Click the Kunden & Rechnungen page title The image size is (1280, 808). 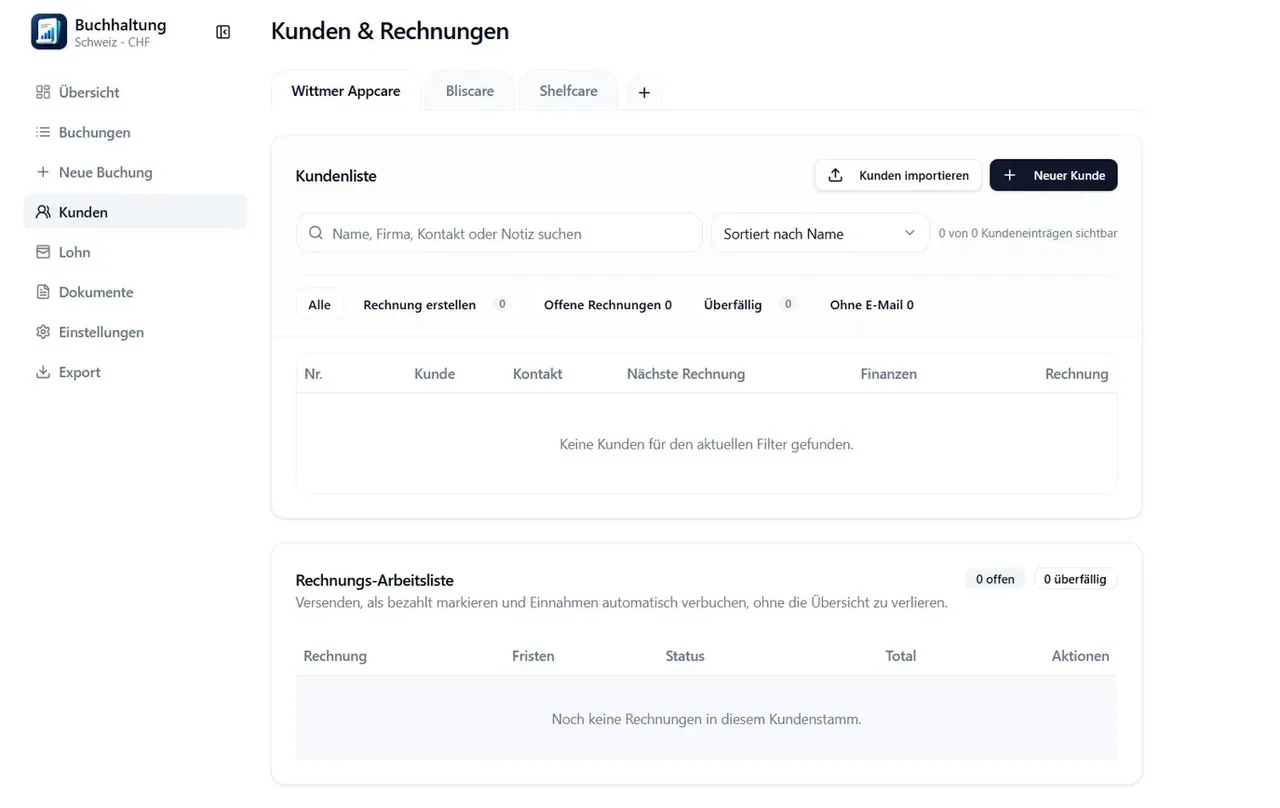390,31
